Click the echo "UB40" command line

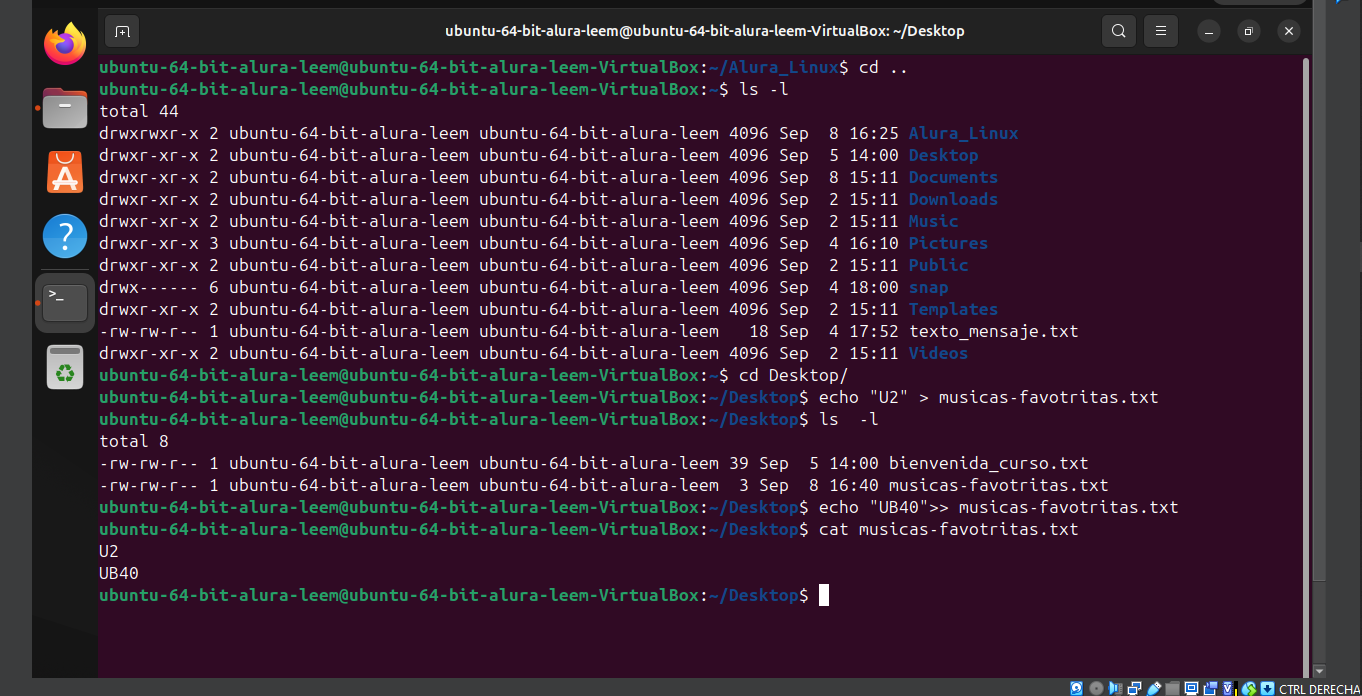point(998,507)
